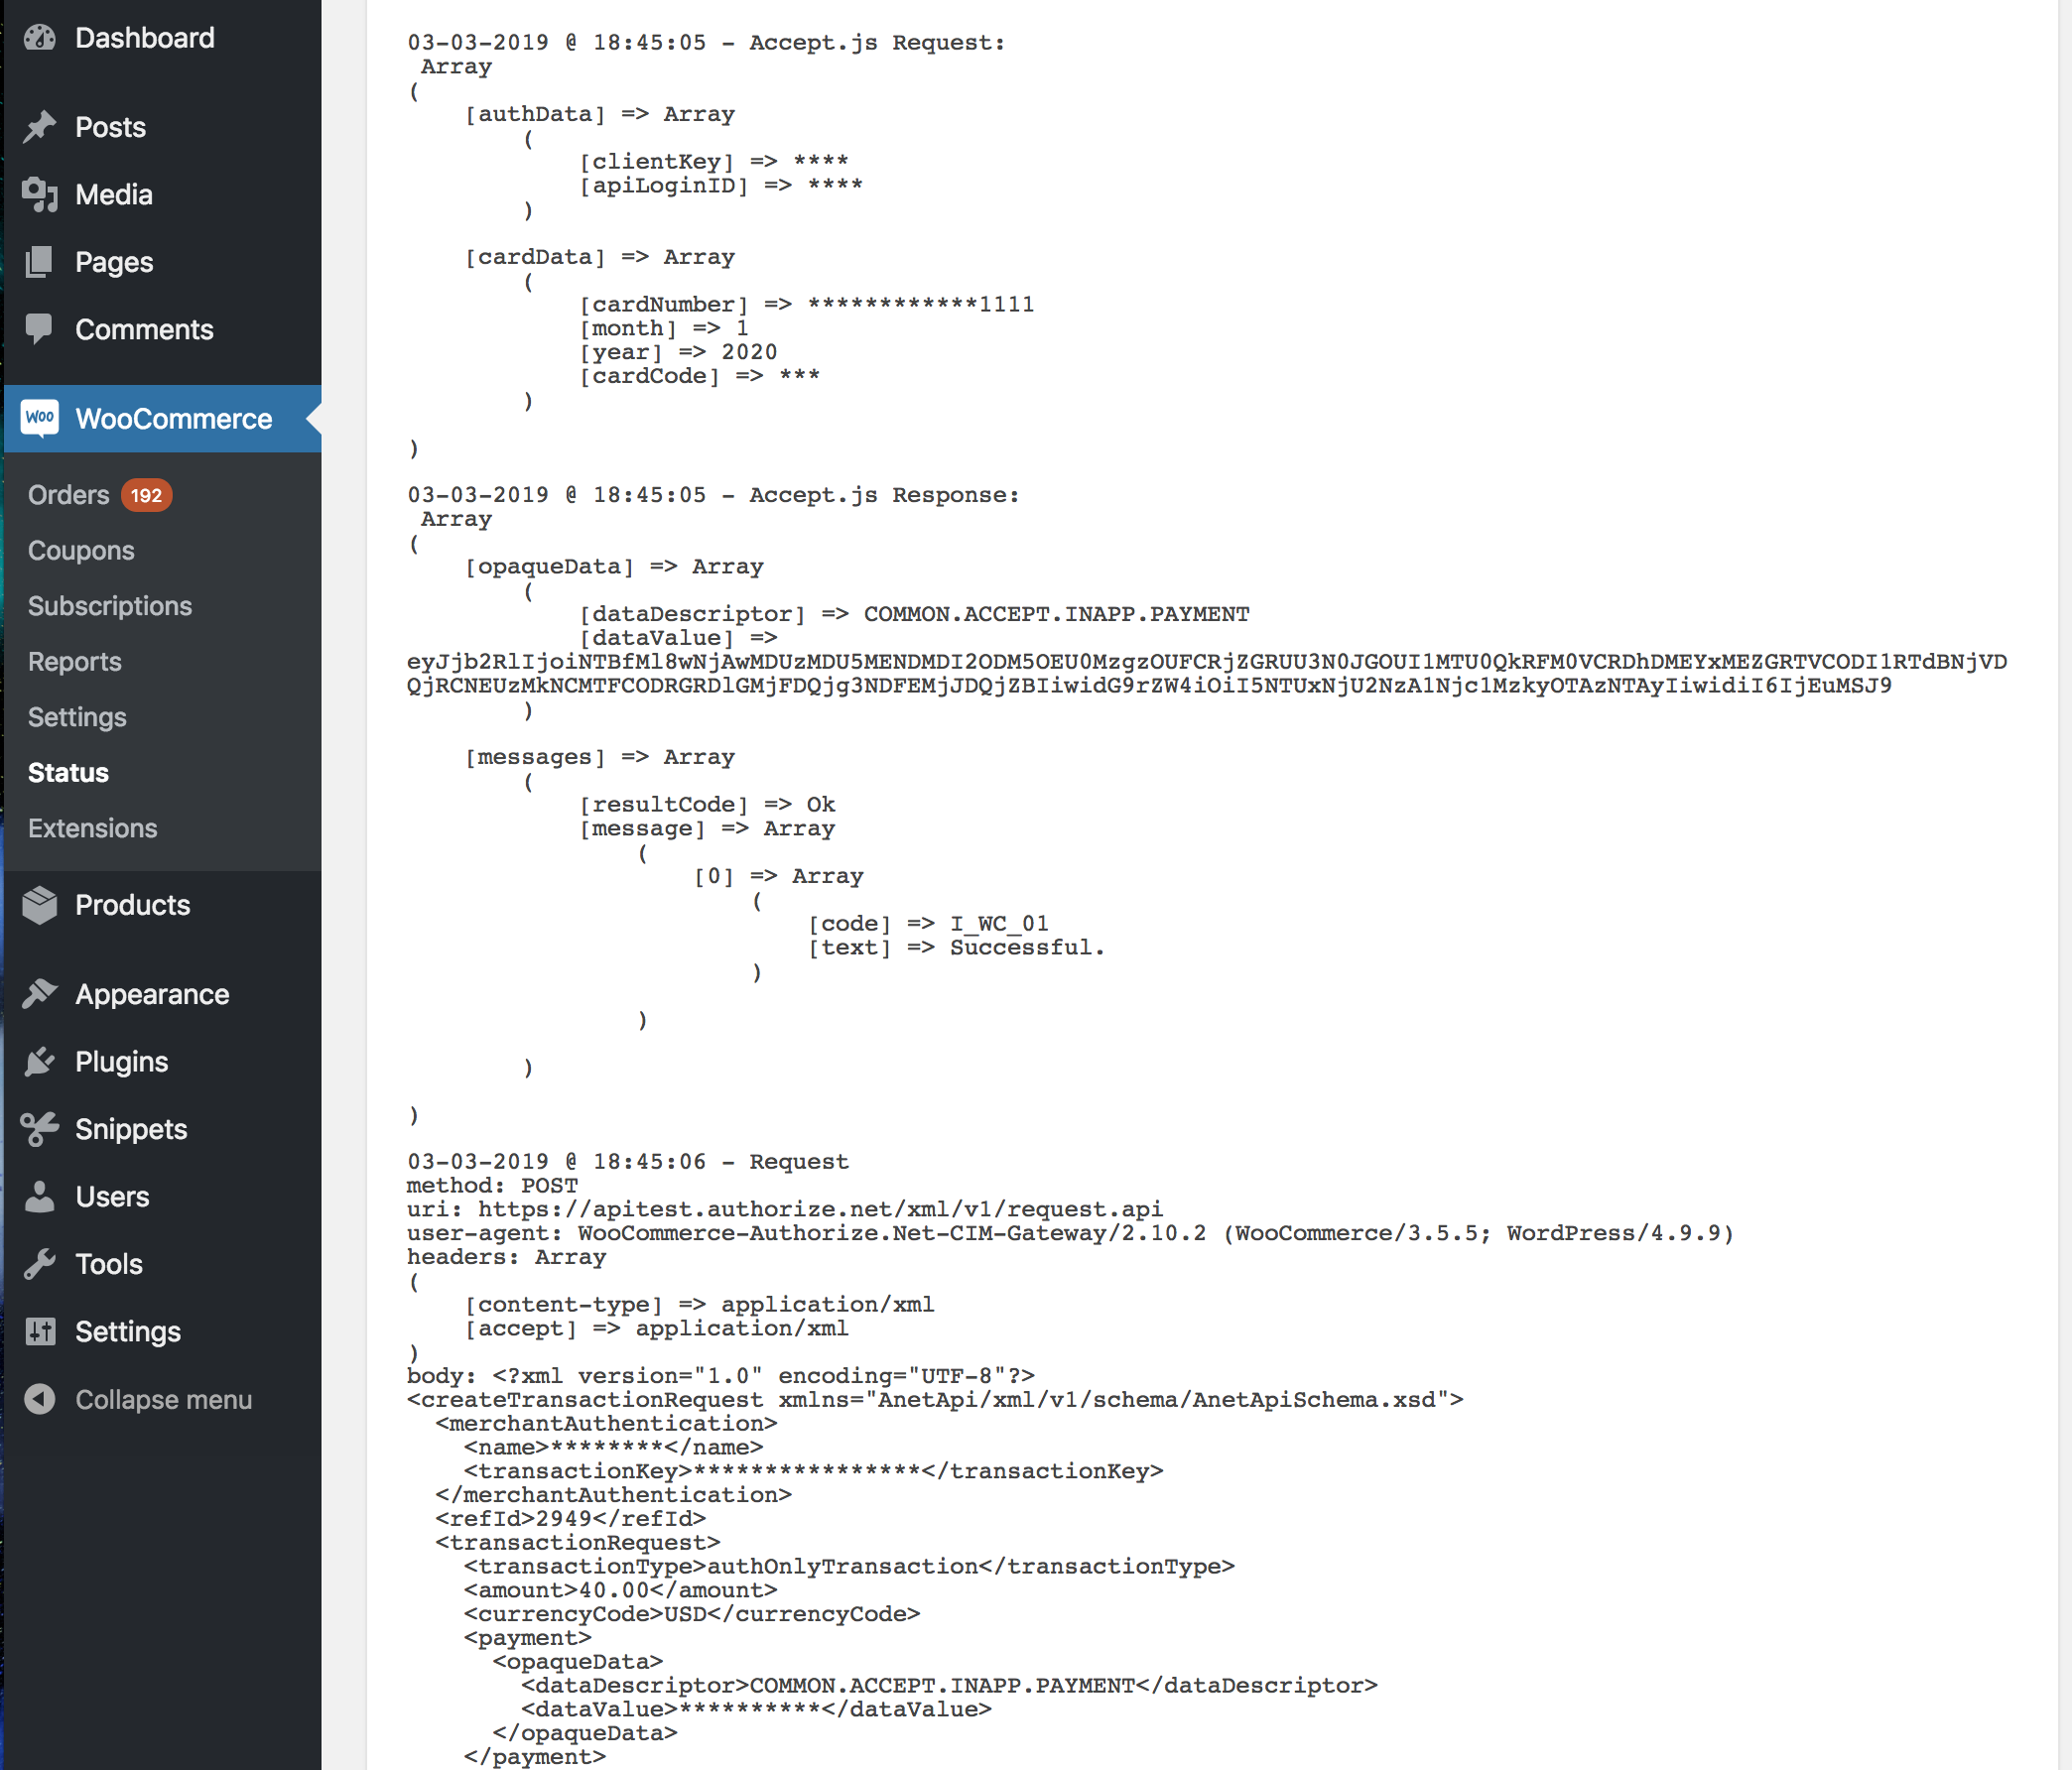This screenshot has height=1770, width=2072.
Task: Click the Products box icon
Action: pos(40,905)
